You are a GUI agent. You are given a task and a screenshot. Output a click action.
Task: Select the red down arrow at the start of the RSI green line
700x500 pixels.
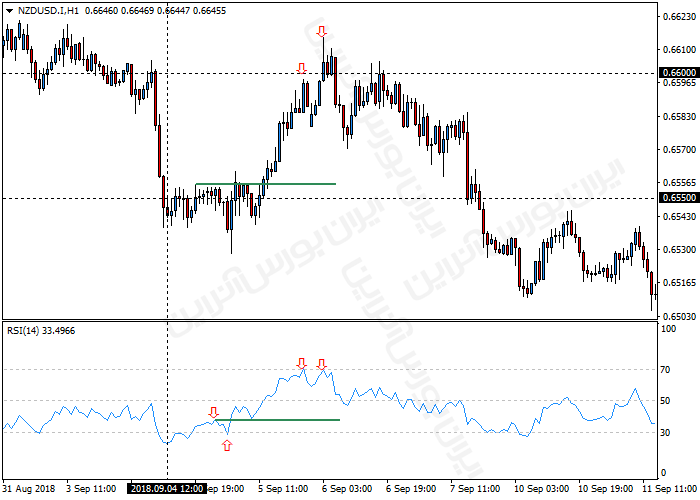213,412
